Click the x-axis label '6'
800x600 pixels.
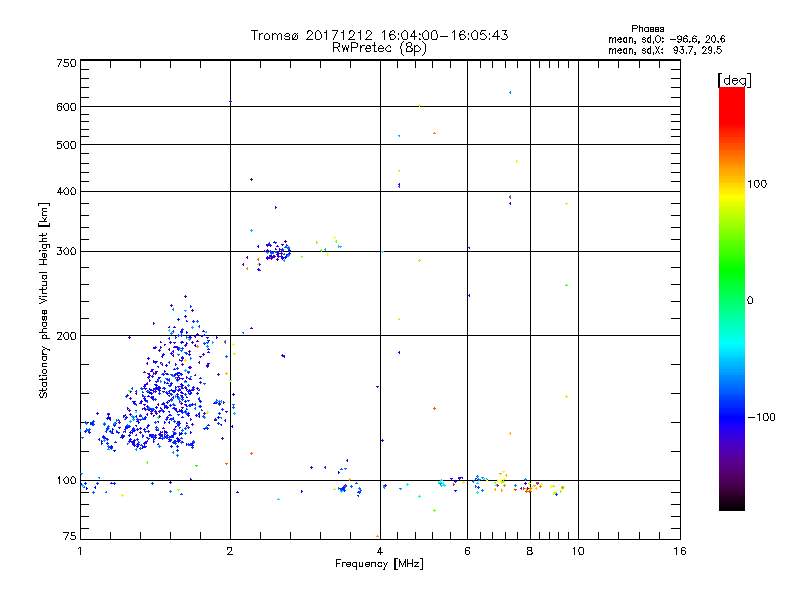coord(467,551)
